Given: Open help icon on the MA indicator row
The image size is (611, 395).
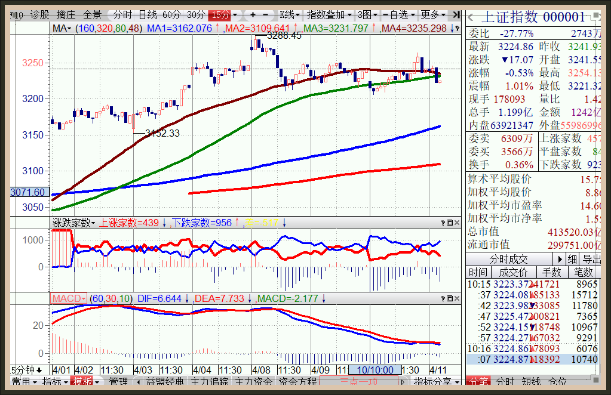Looking at the screenshot, I should pyautogui.click(x=457, y=28).
